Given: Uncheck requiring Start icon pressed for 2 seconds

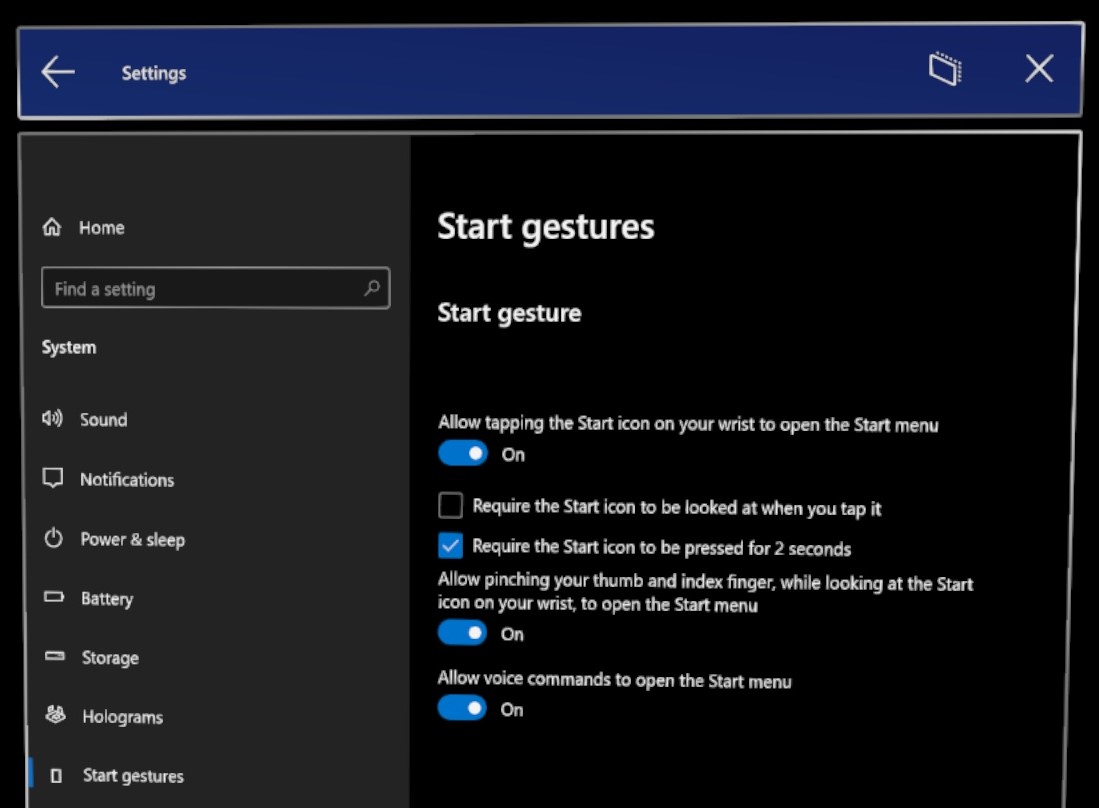Looking at the screenshot, I should pos(450,548).
